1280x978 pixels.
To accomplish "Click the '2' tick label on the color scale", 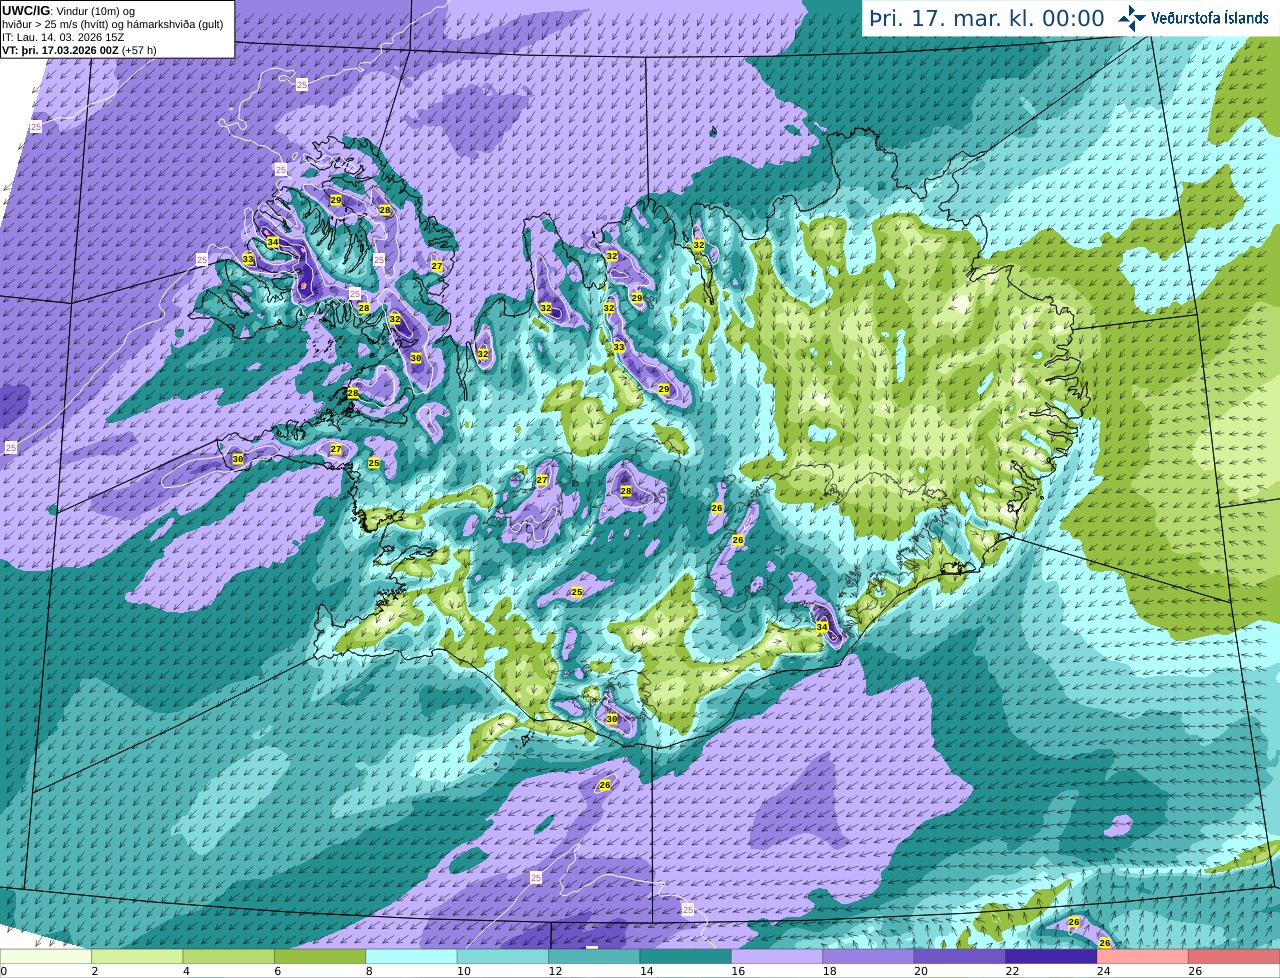I will 94,971.
